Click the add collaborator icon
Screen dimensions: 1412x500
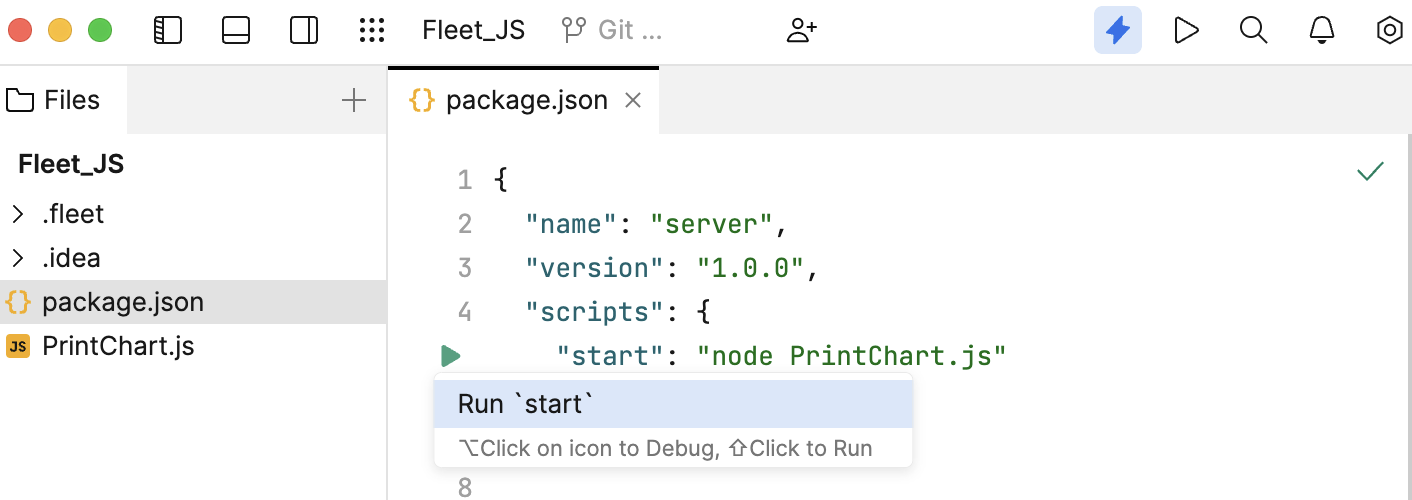pos(802,30)
